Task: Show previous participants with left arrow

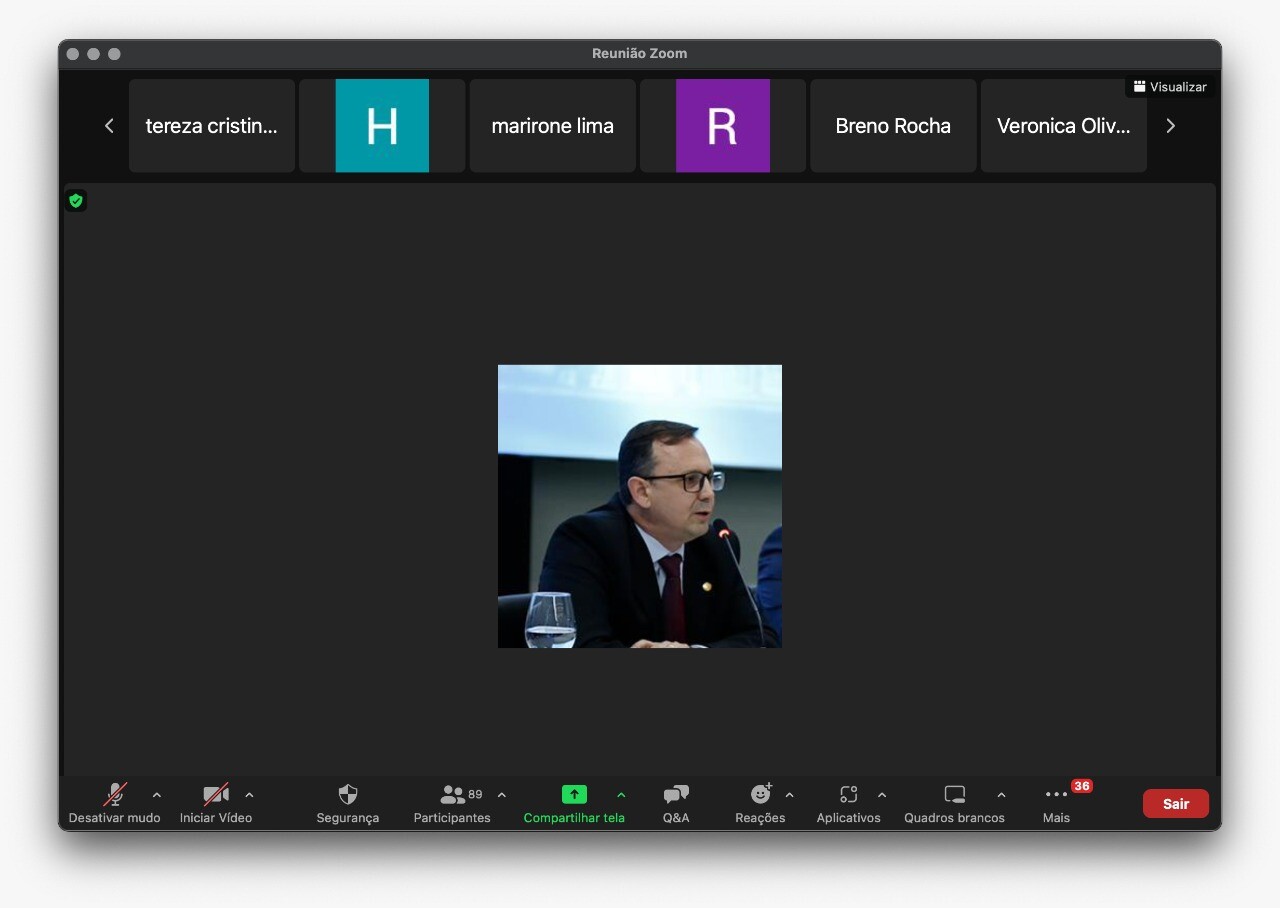Action: coord(109,126)
